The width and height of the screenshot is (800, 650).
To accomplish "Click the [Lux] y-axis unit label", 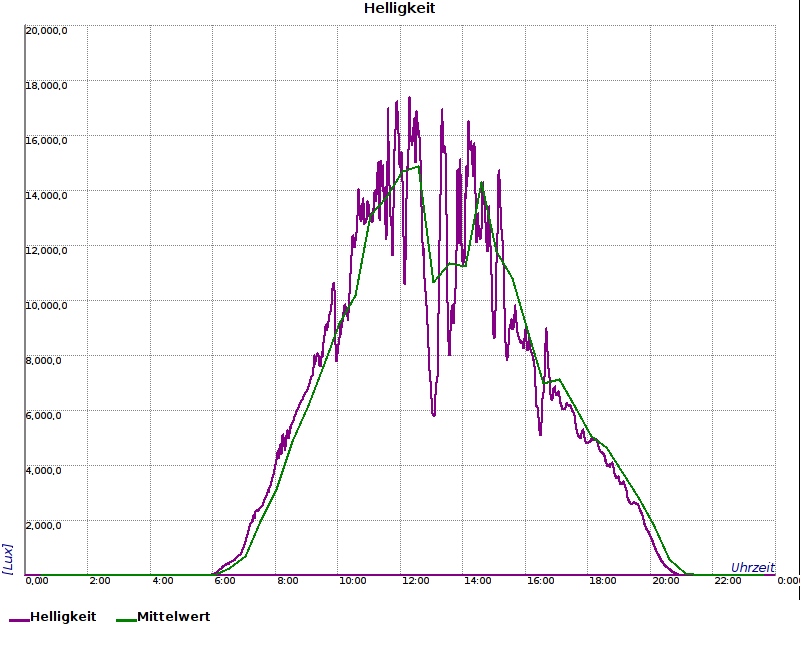I will 7,559.
